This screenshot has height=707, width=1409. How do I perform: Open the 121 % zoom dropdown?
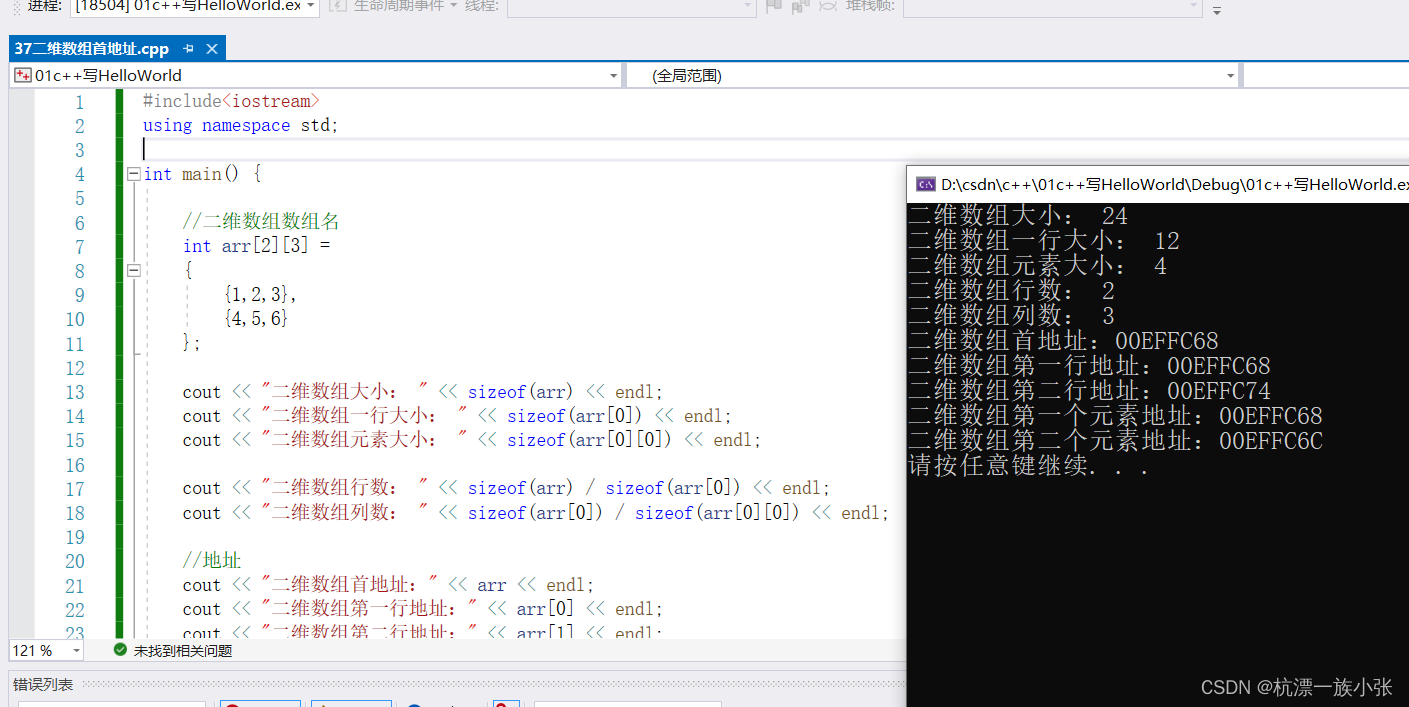(76, 651)
